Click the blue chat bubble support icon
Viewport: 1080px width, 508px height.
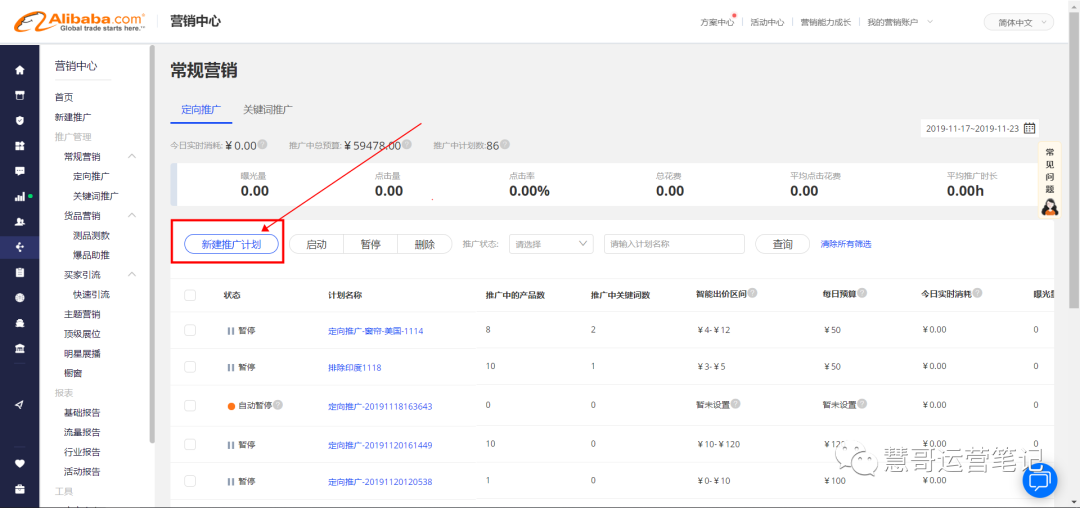click(x=1039, y=480)
